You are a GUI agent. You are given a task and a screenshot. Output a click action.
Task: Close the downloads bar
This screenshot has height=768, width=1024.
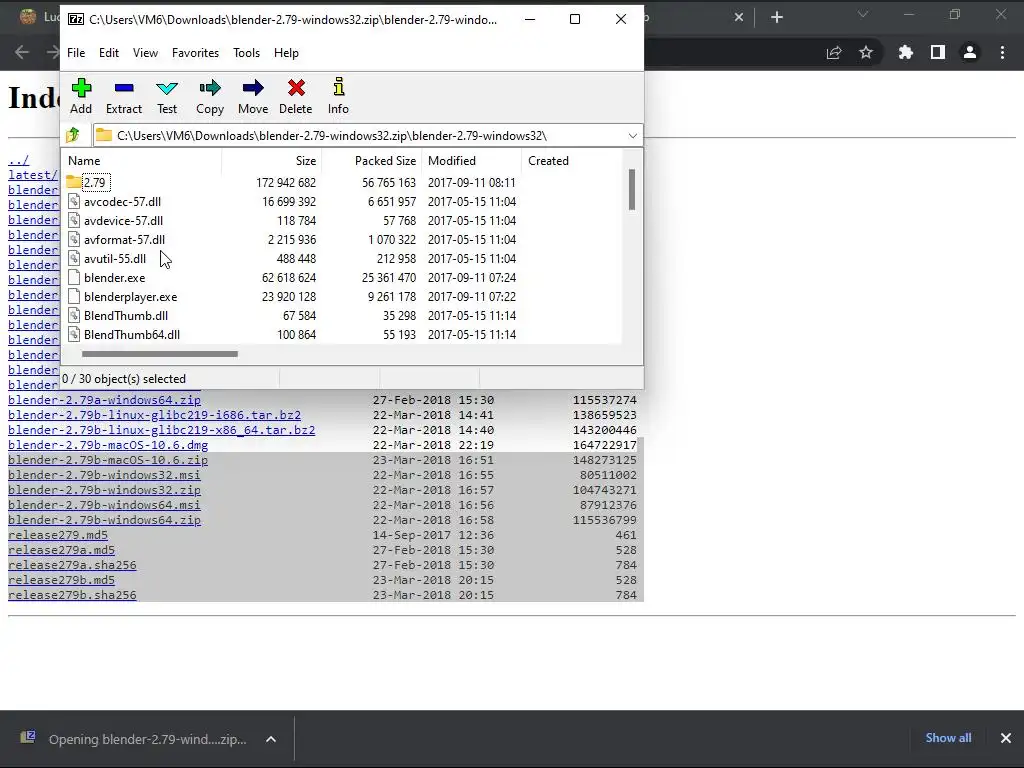coord(1006,738)
